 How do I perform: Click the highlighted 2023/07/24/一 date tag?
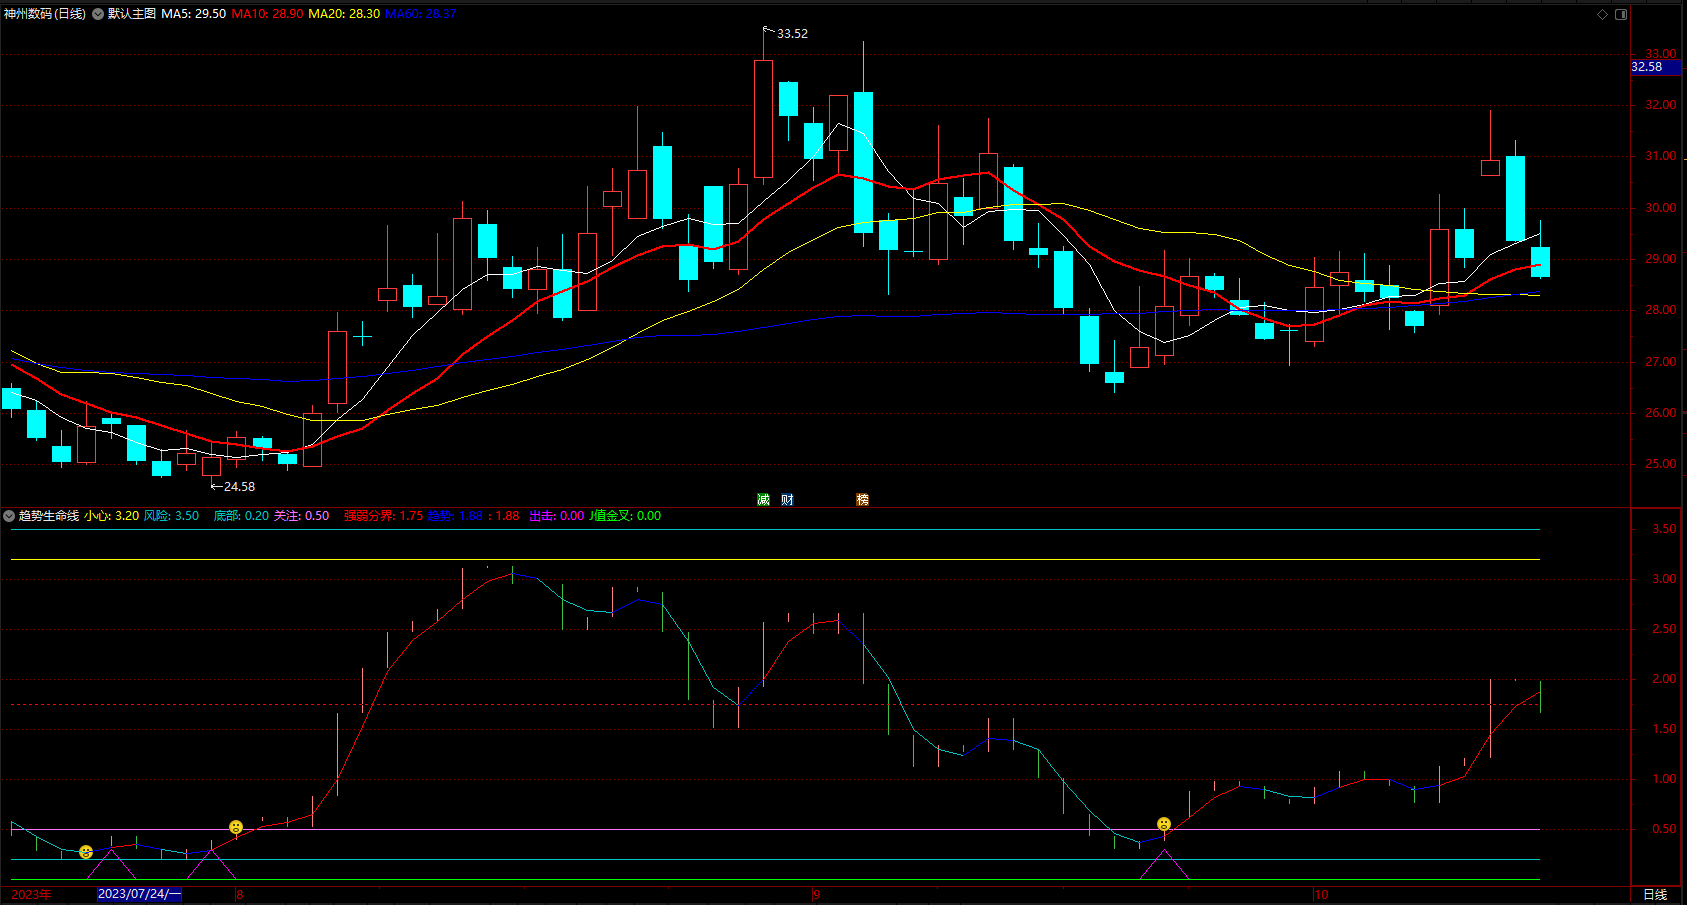coord(139,894)
